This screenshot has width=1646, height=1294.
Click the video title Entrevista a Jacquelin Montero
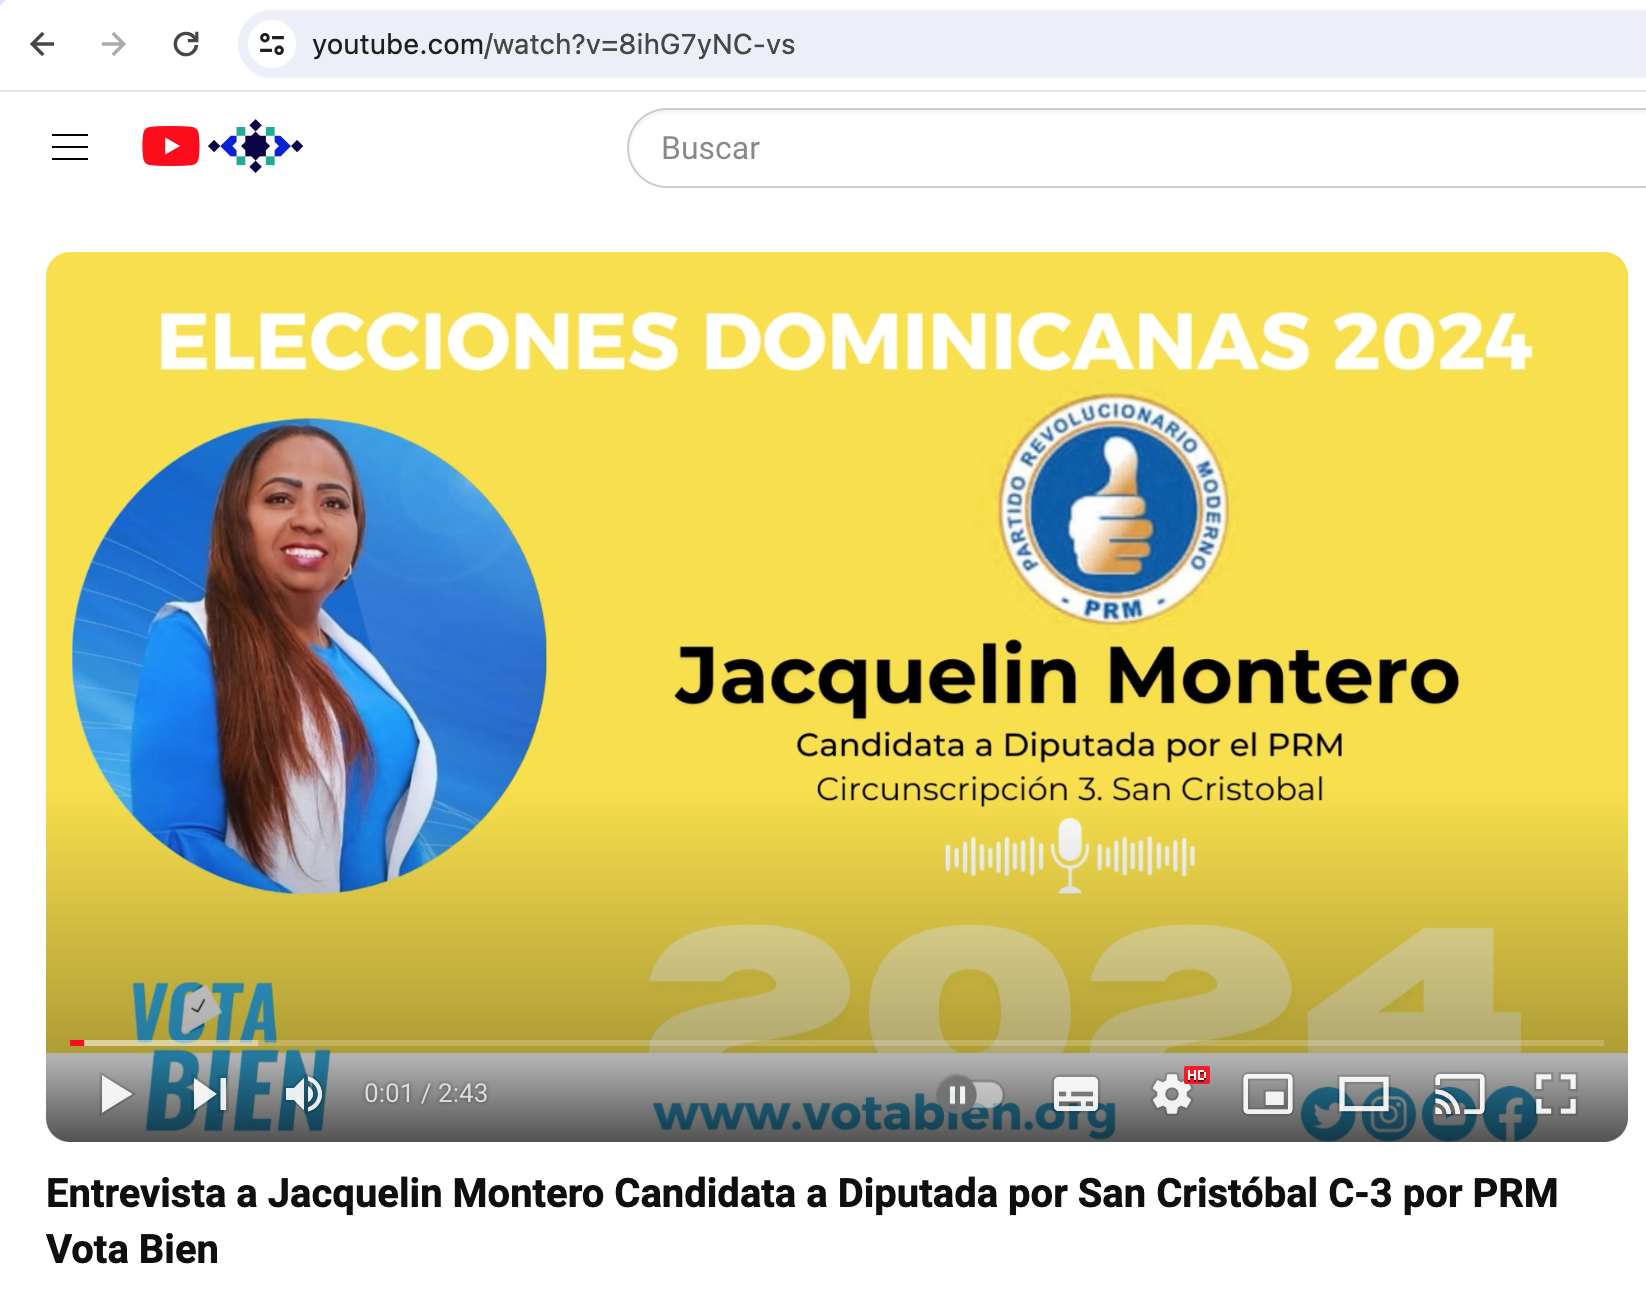[x=802, y=1221]
